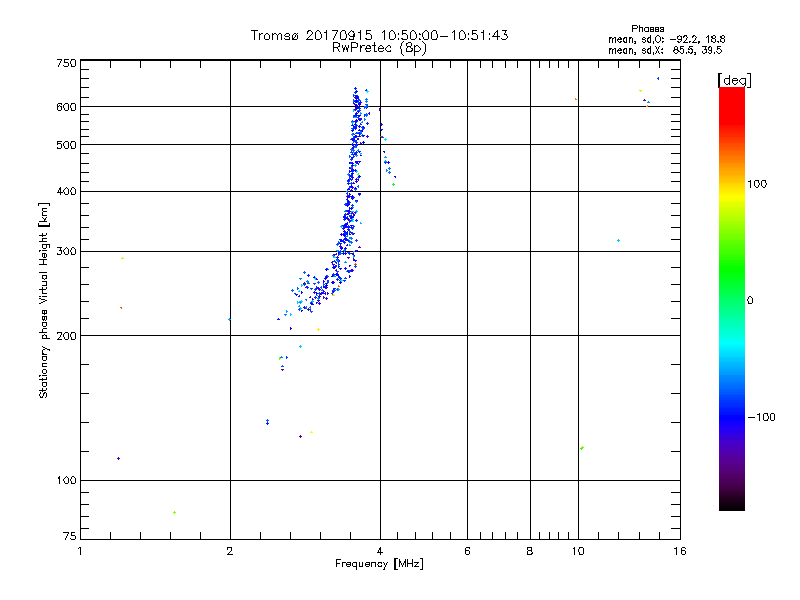Screen dimensions: 800x600
Task: Click the y-axis tick label "300"
Action: coord(66,252)
